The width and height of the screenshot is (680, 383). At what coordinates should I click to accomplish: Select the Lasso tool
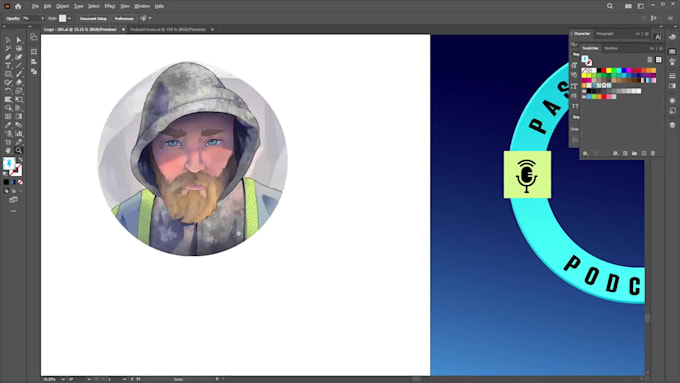click(x=19, y=49)
